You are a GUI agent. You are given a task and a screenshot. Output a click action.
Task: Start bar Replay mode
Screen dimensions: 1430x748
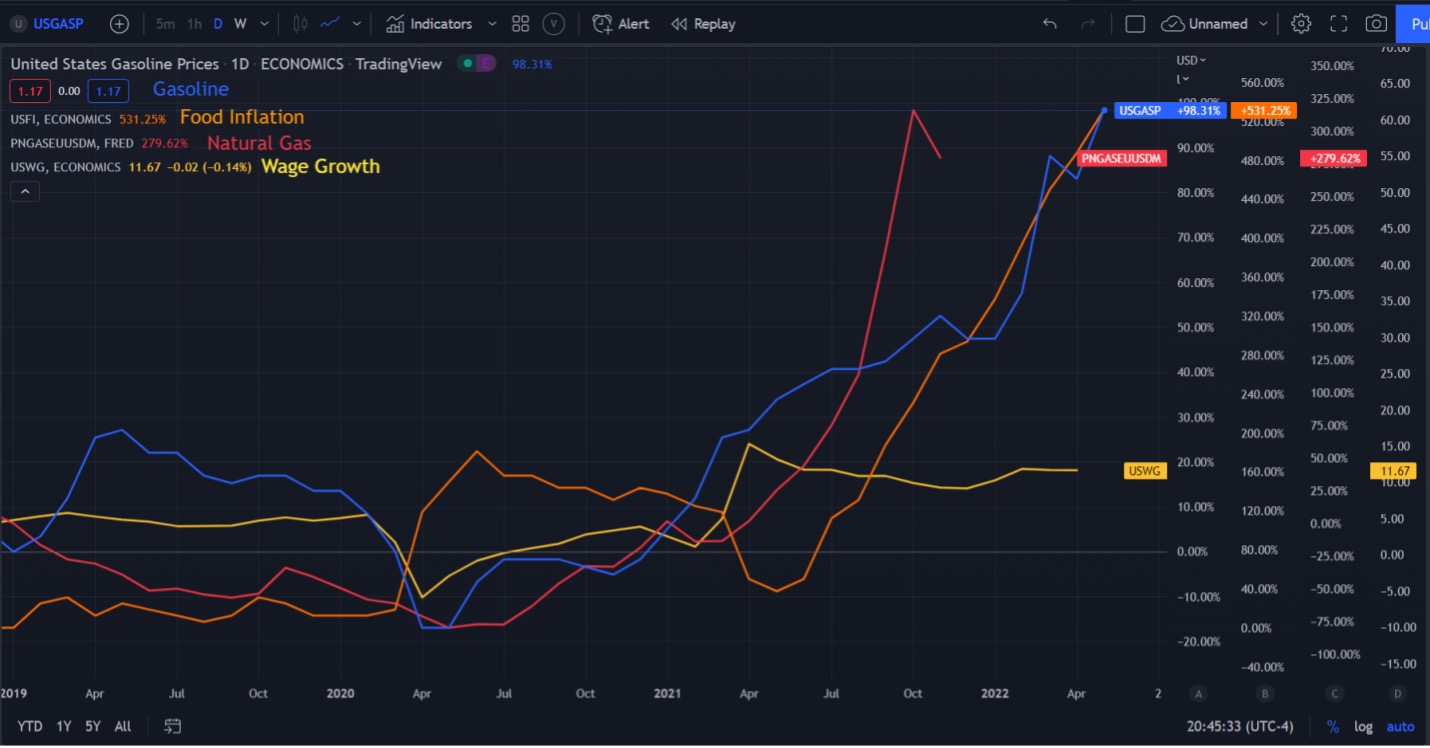pyautogui.click(x=703, y=24)
